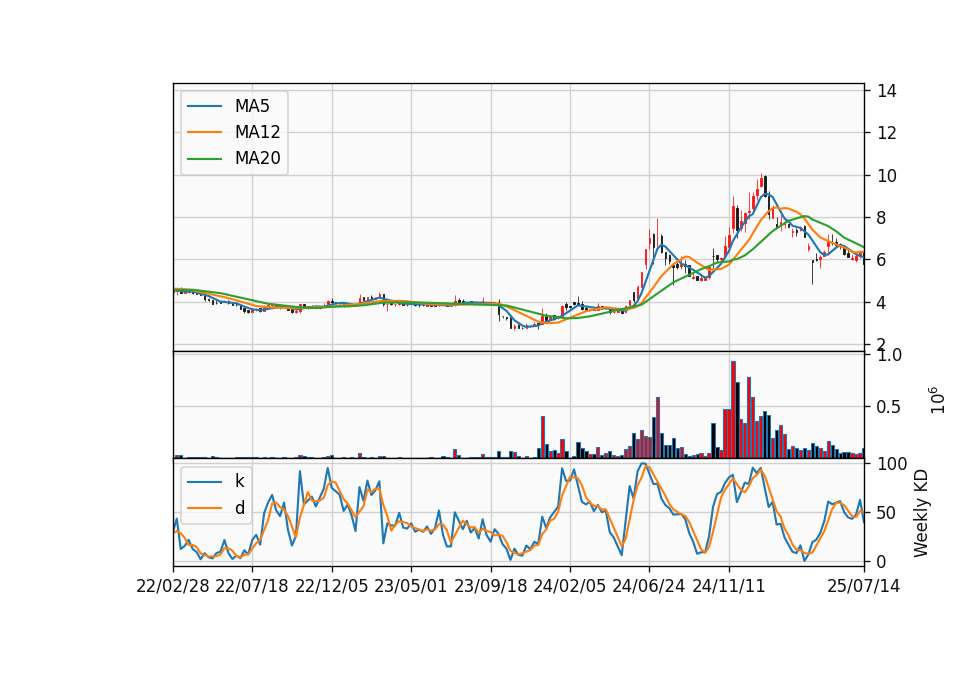This screenshot has height=690, width=960.
Task: Click the 25/07/14 date label
Action: 863,586
